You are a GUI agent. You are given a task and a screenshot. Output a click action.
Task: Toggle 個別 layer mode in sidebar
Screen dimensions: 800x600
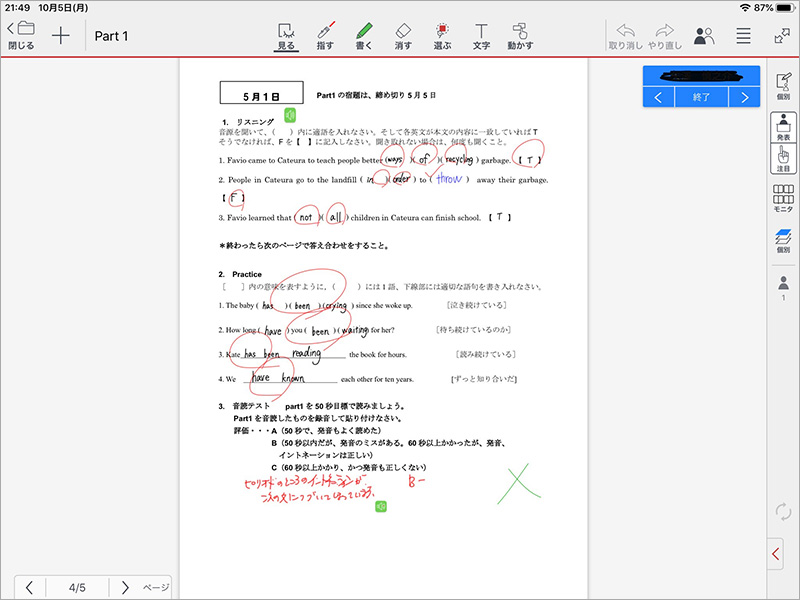coord(783,240)
